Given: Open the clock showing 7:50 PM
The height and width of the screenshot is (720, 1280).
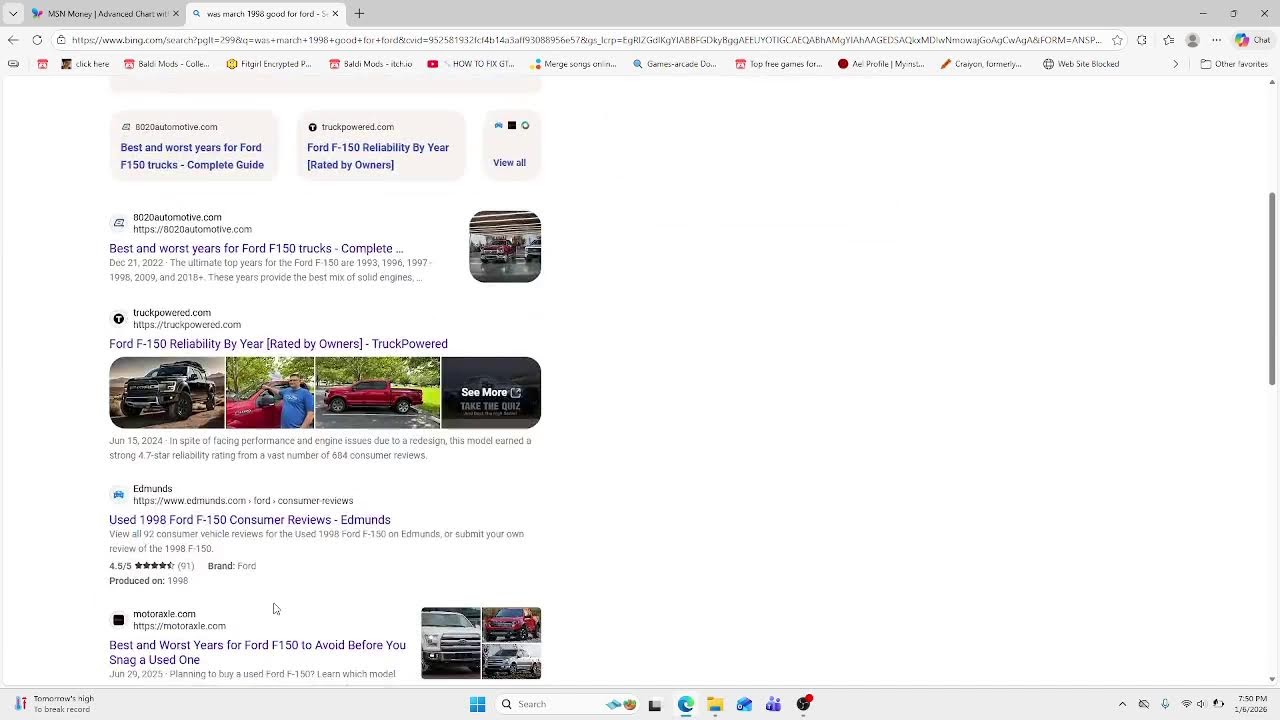Looking at the screenshot, I should 1252,704.
